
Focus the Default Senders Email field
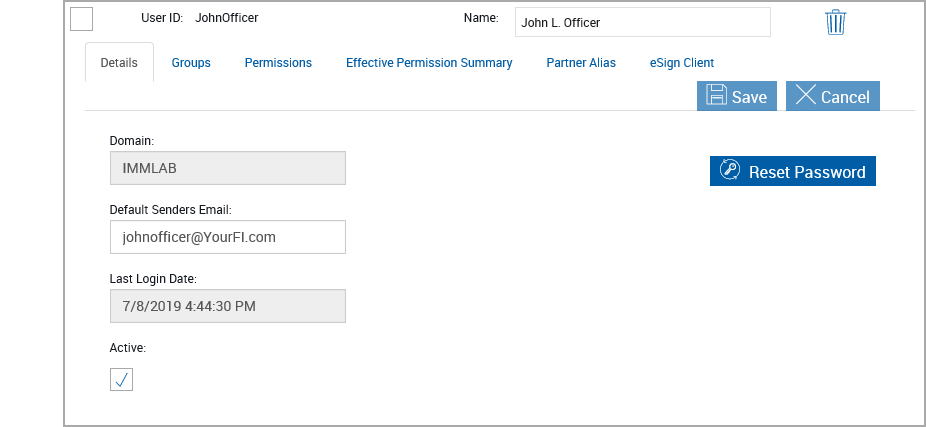[x=227, y=237]
